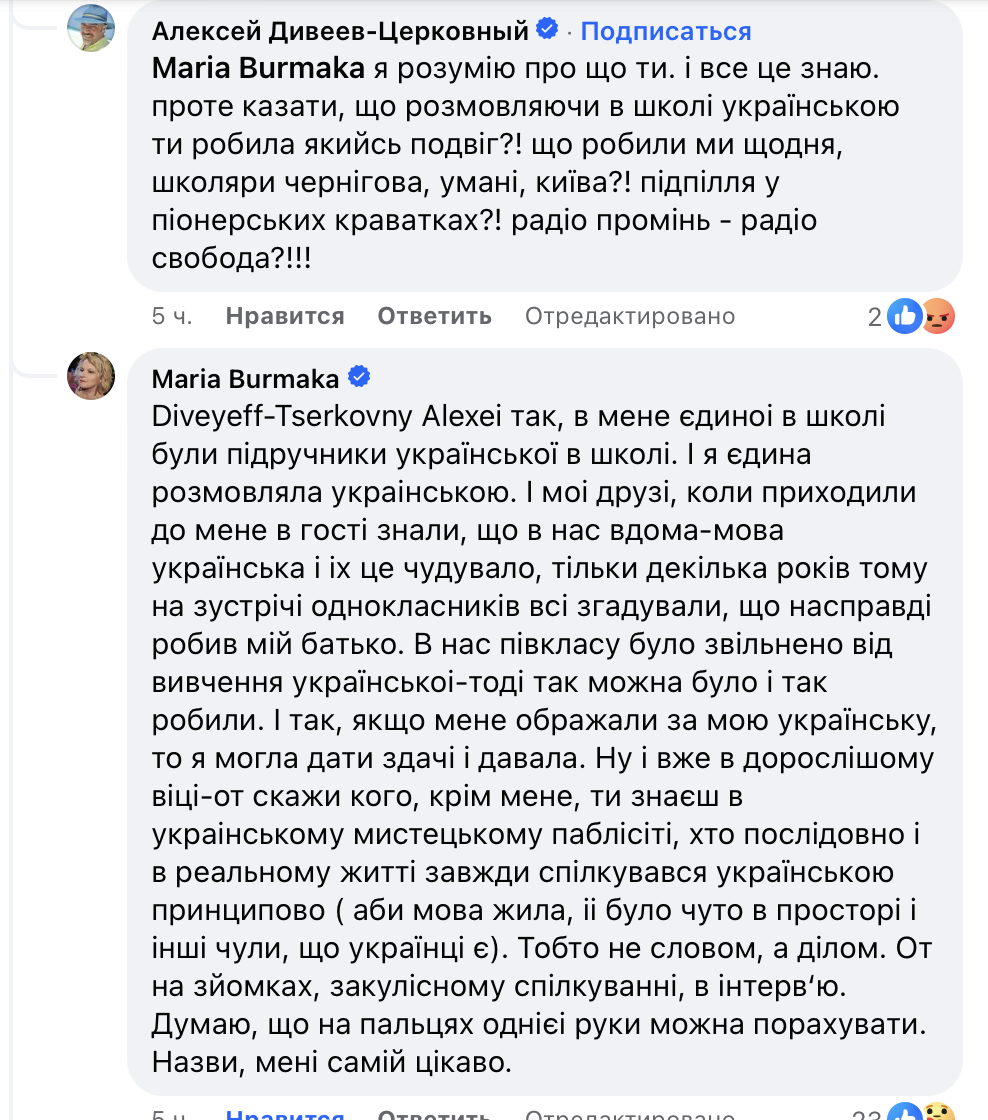Click Нравится under Алексей's comment
The image size is (988, 1120).
click(286, 316)
